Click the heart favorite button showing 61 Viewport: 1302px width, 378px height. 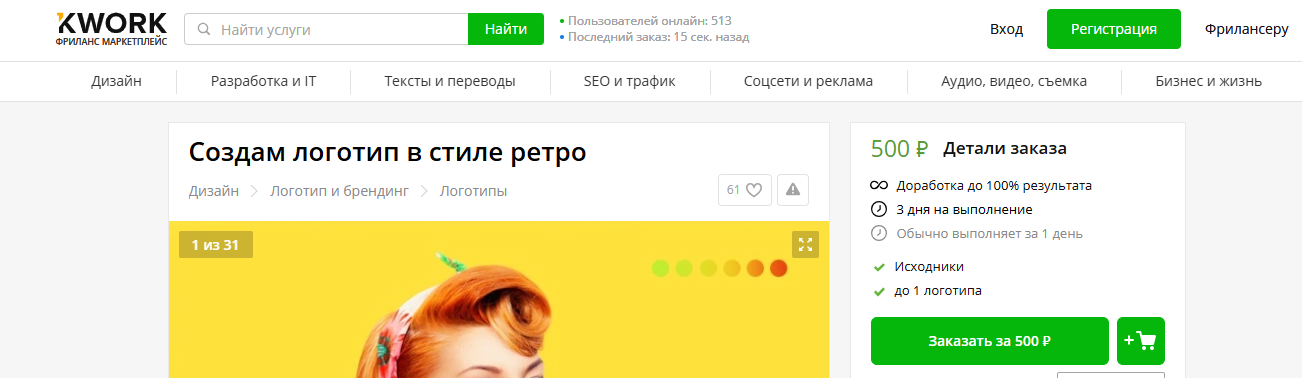(x=745, y=190)
